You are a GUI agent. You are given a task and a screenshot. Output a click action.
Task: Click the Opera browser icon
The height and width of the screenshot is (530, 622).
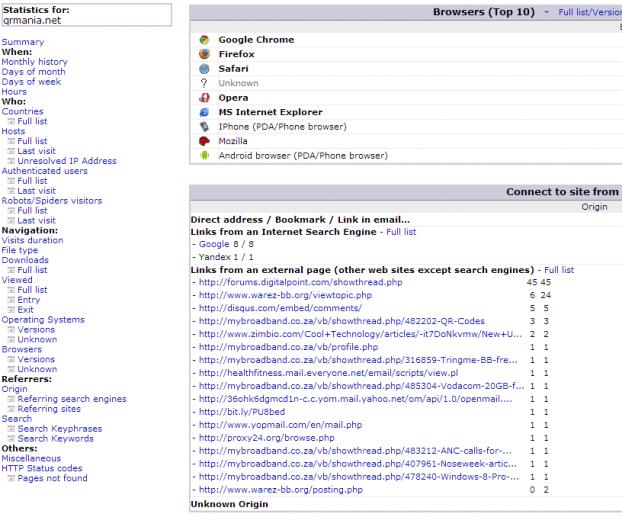point(204,98)
